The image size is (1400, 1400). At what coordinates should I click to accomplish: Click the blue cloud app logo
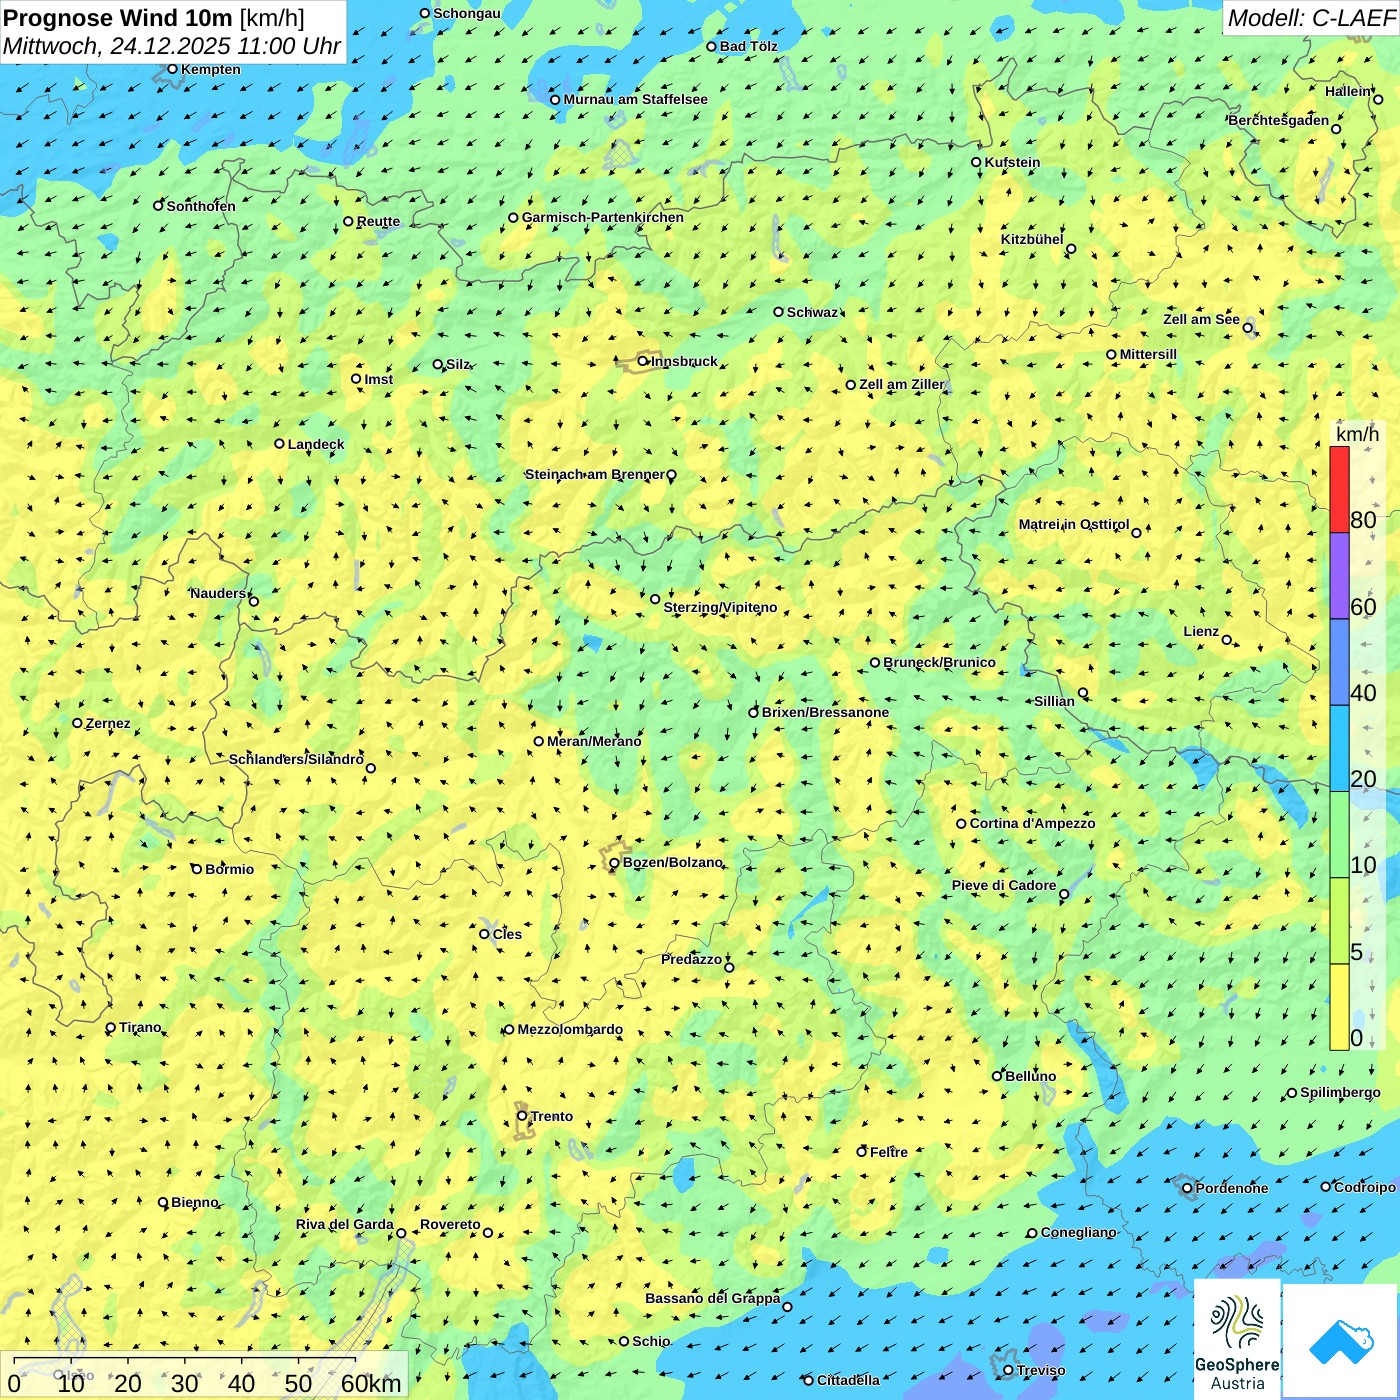1340,1342
